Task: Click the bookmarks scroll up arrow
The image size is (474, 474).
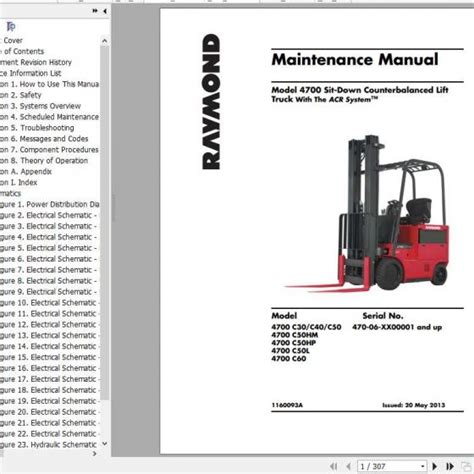Action: [x=104, y=41]
